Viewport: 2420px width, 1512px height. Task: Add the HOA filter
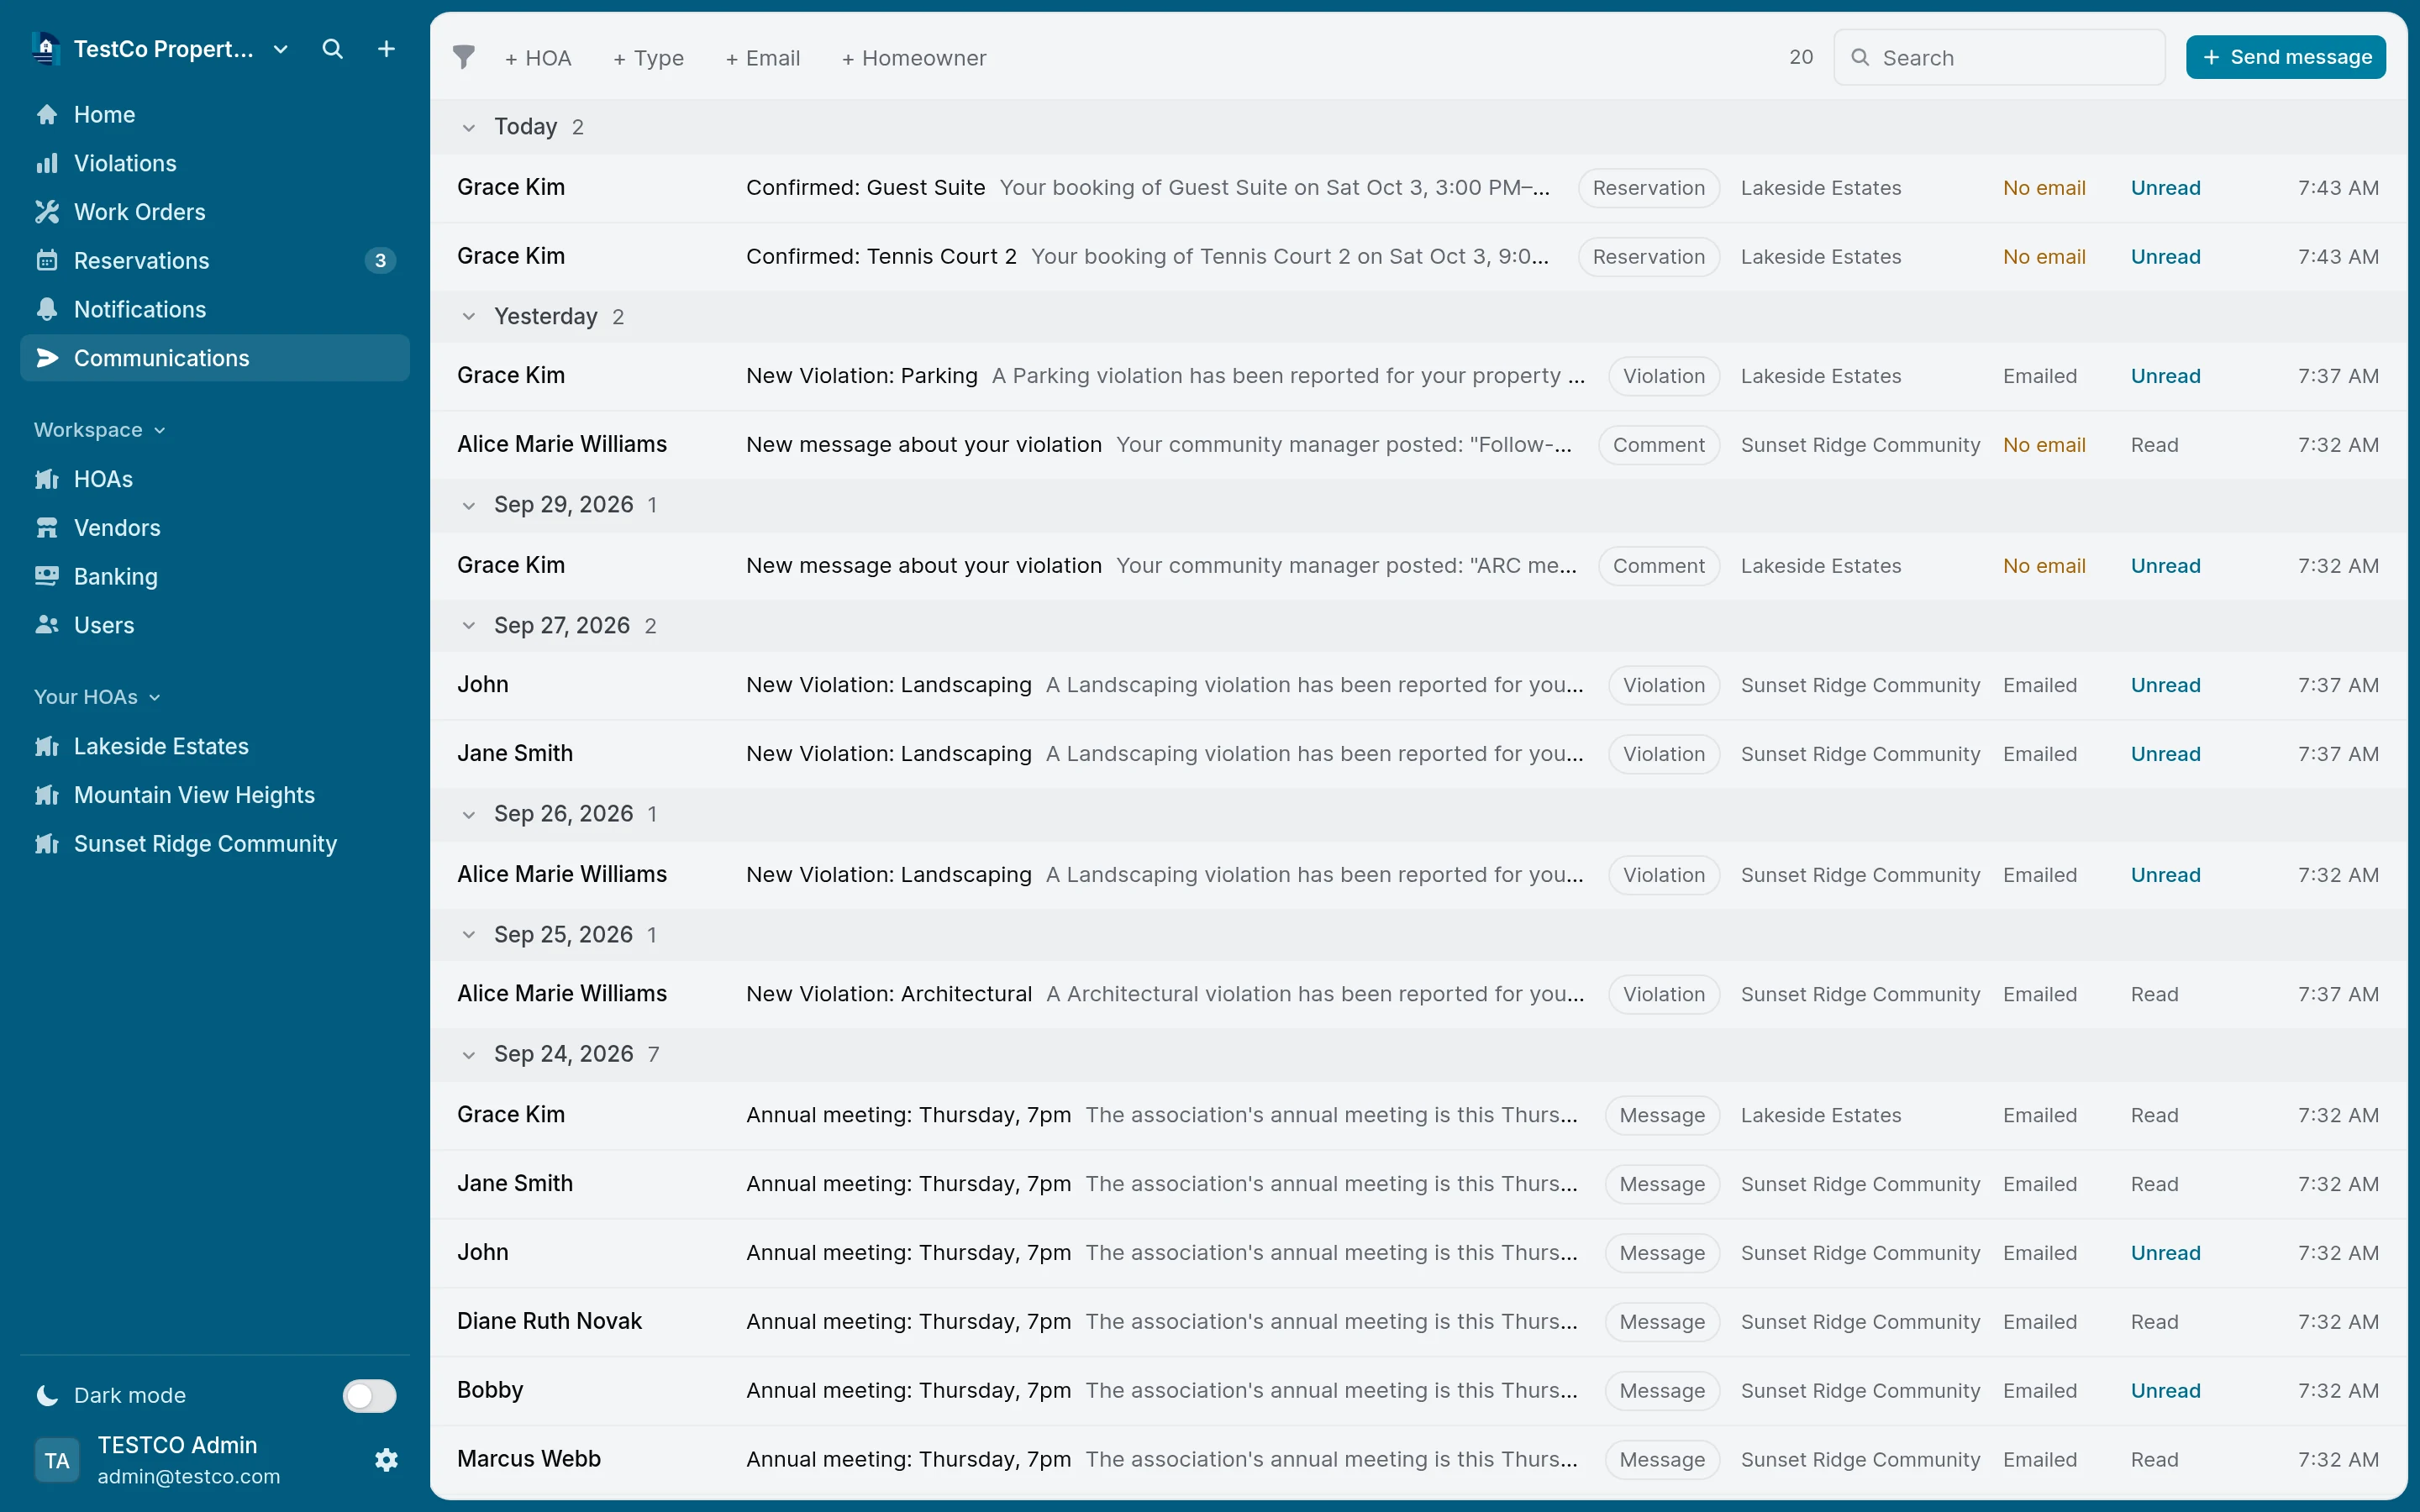(538, 58)
